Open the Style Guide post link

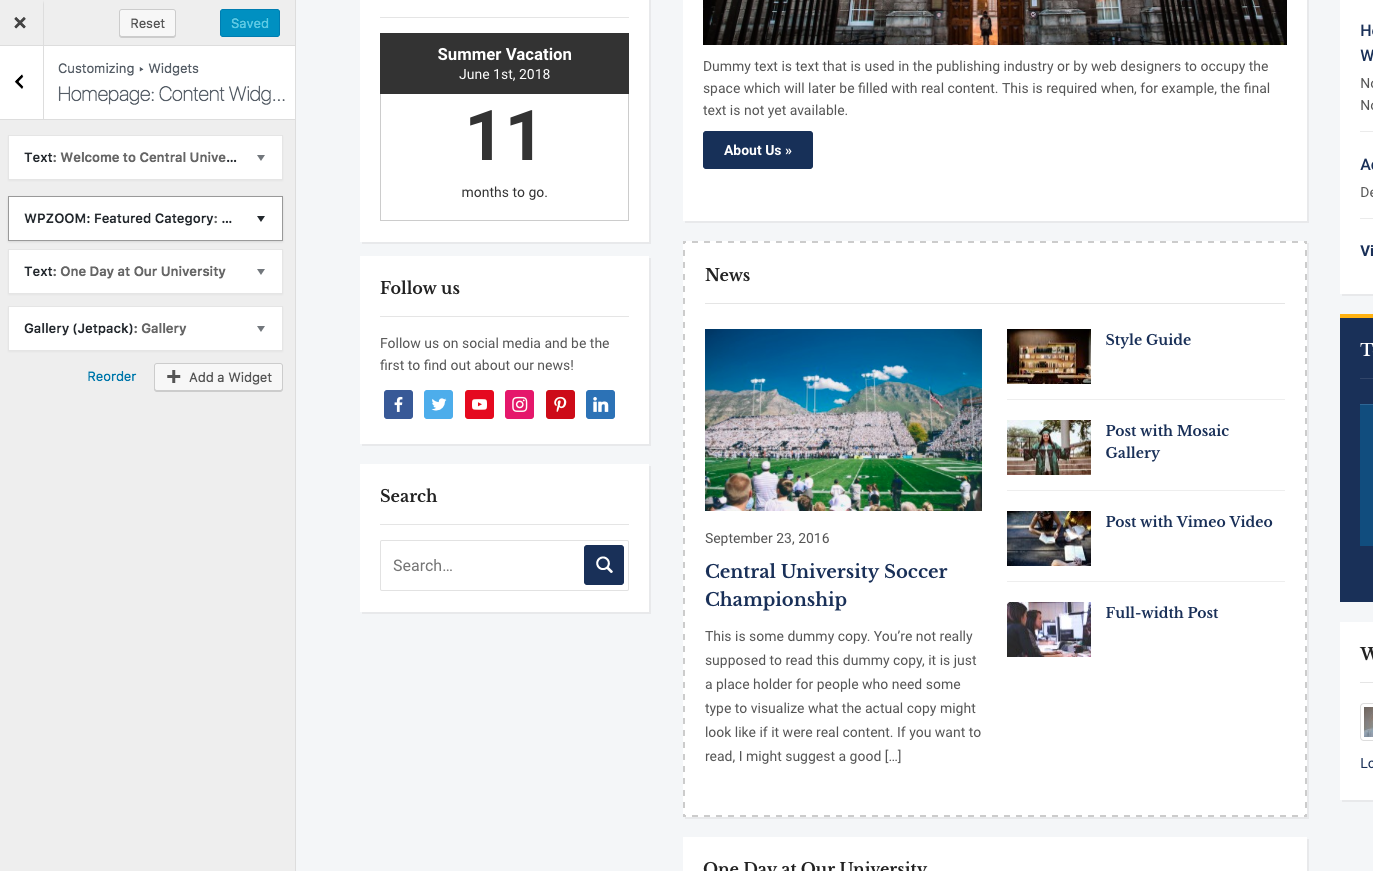pyautogui.click(x=1147, y=340)
